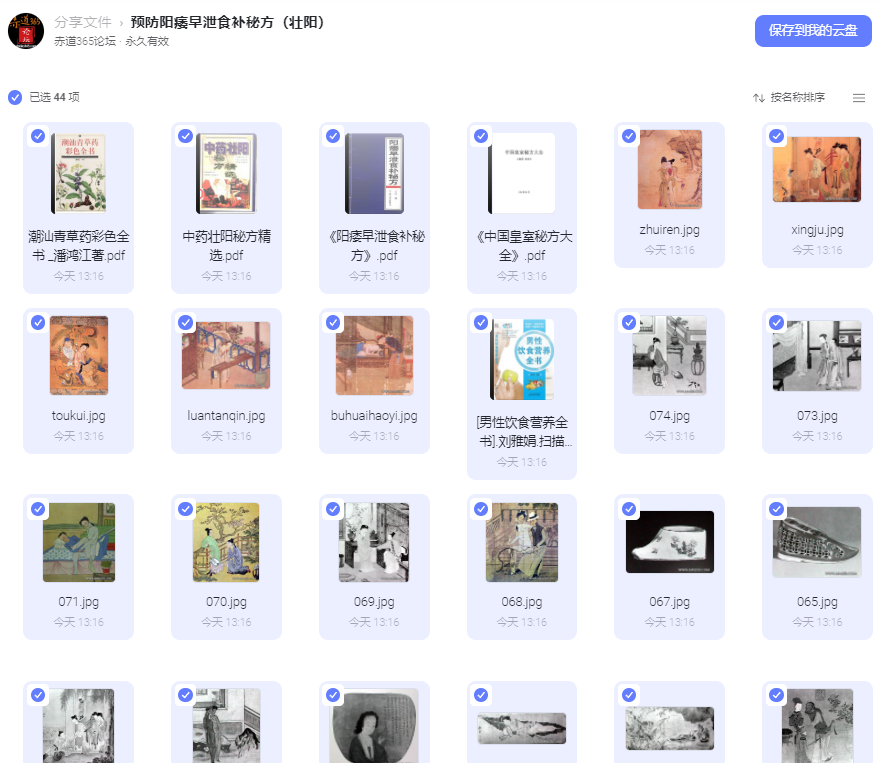Click the file name buhuaihaoyi.jpg
Screen dimensions: 877x763
click(x=374, y=416)
